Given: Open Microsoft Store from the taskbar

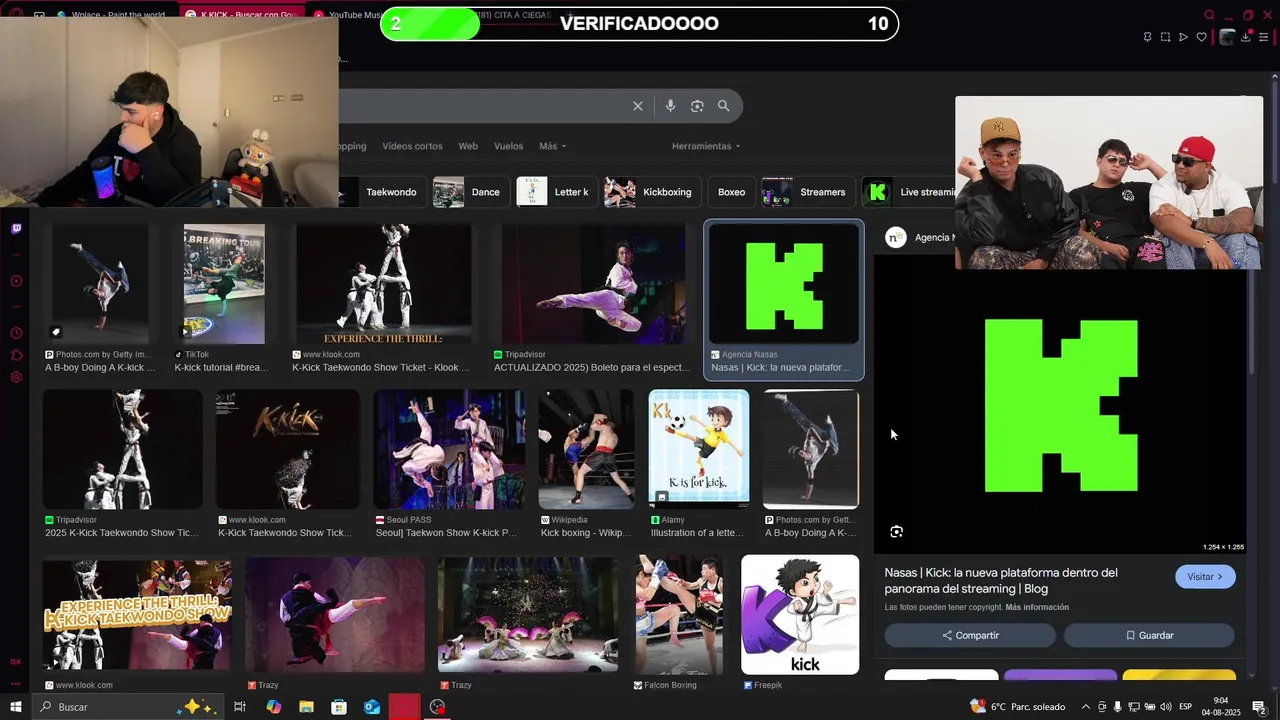Looking at the screenshot, I should [339, 707].
